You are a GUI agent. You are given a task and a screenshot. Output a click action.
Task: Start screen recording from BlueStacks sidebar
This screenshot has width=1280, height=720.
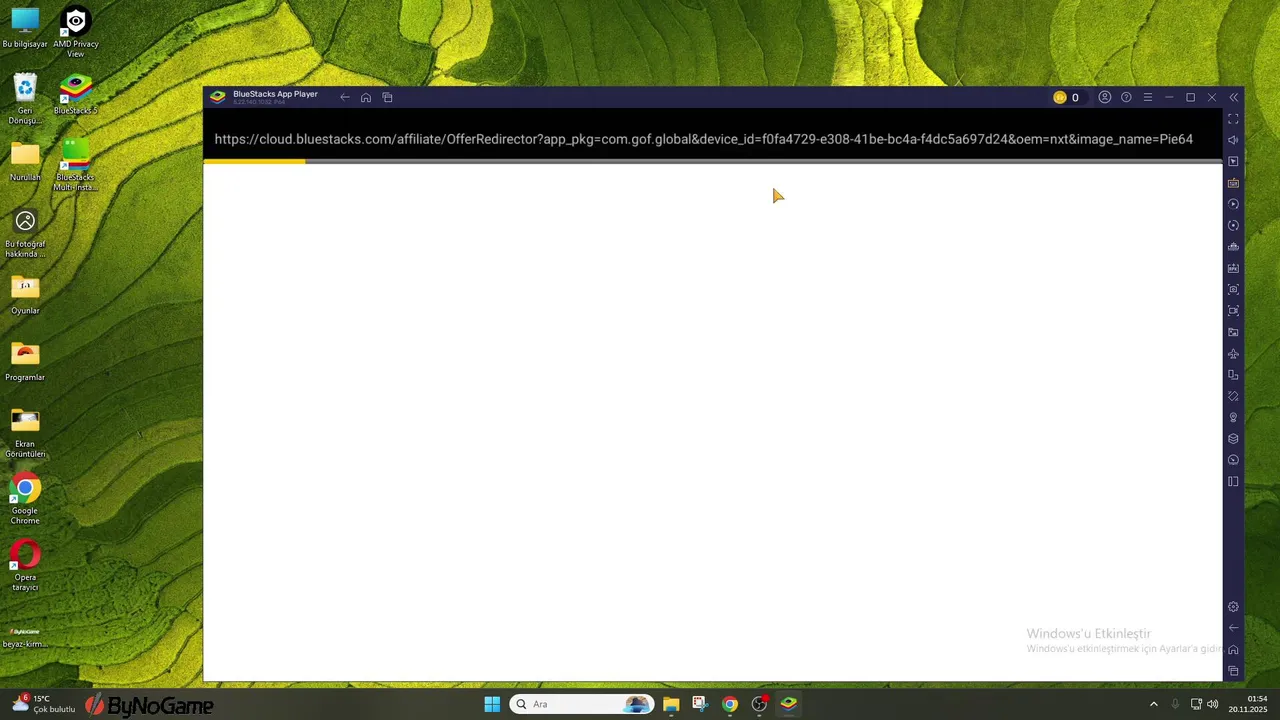click(1233, 311)
